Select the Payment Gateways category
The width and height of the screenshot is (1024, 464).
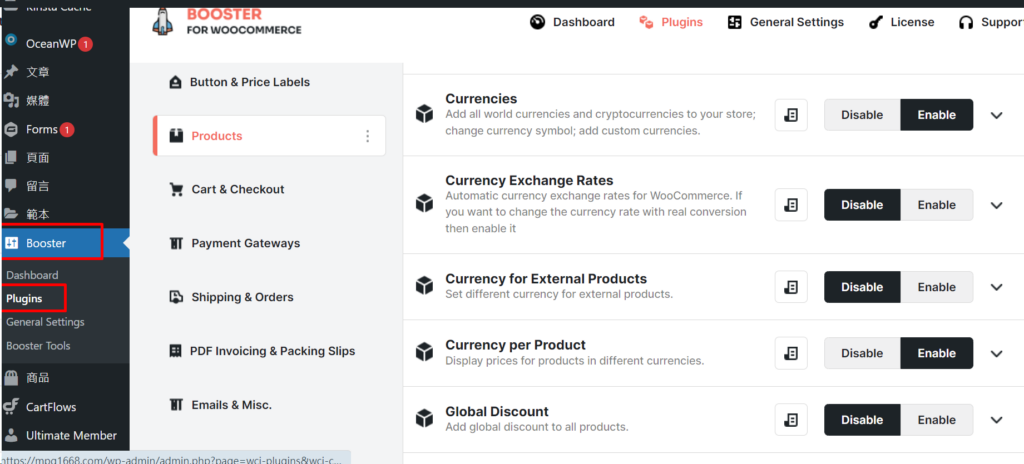(x=245, y=243)
